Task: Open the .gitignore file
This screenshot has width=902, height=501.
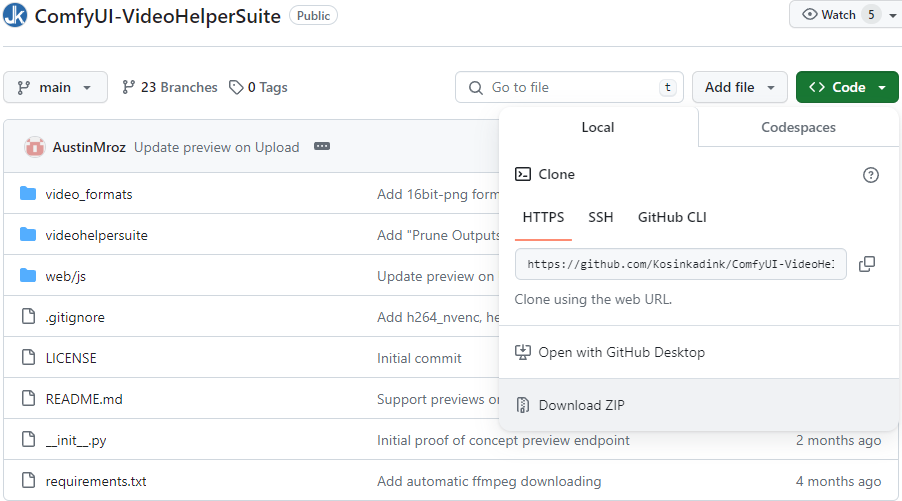Action: [75, 318]
